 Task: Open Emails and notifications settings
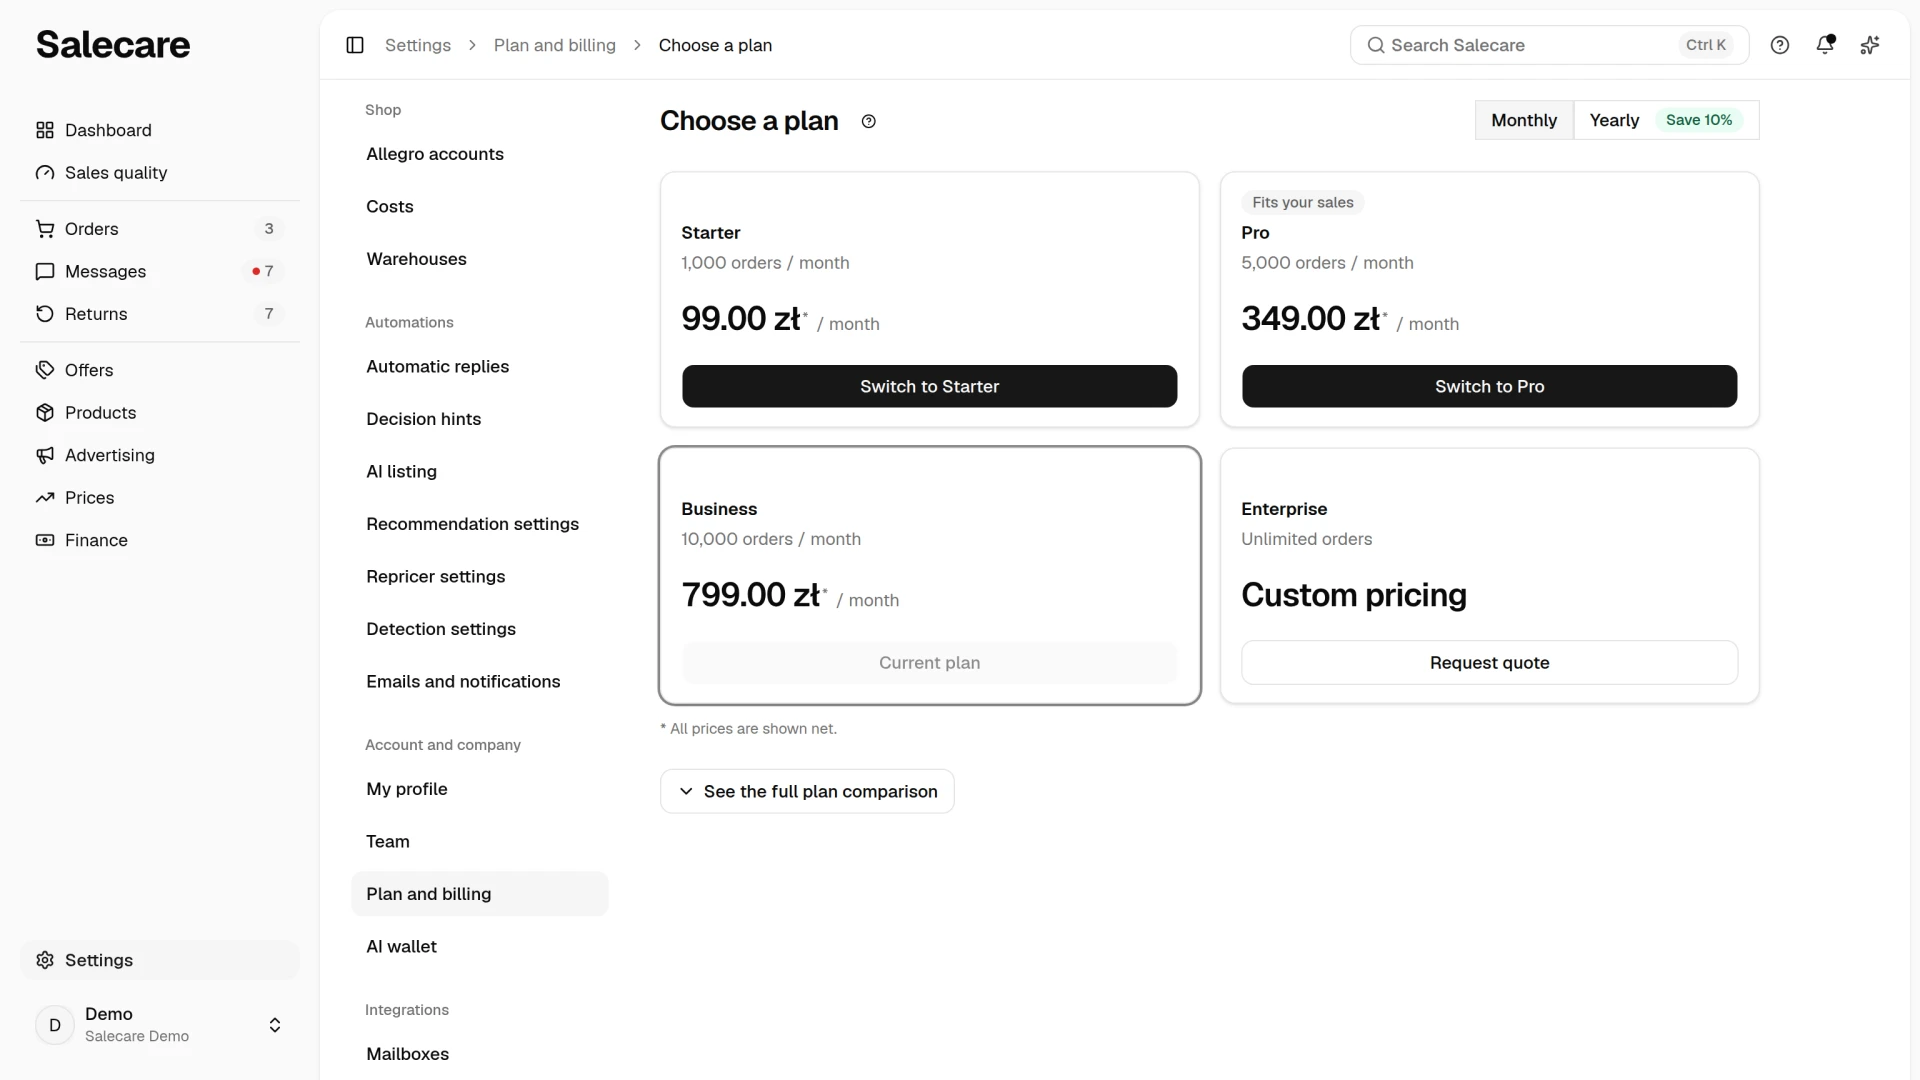480,682
